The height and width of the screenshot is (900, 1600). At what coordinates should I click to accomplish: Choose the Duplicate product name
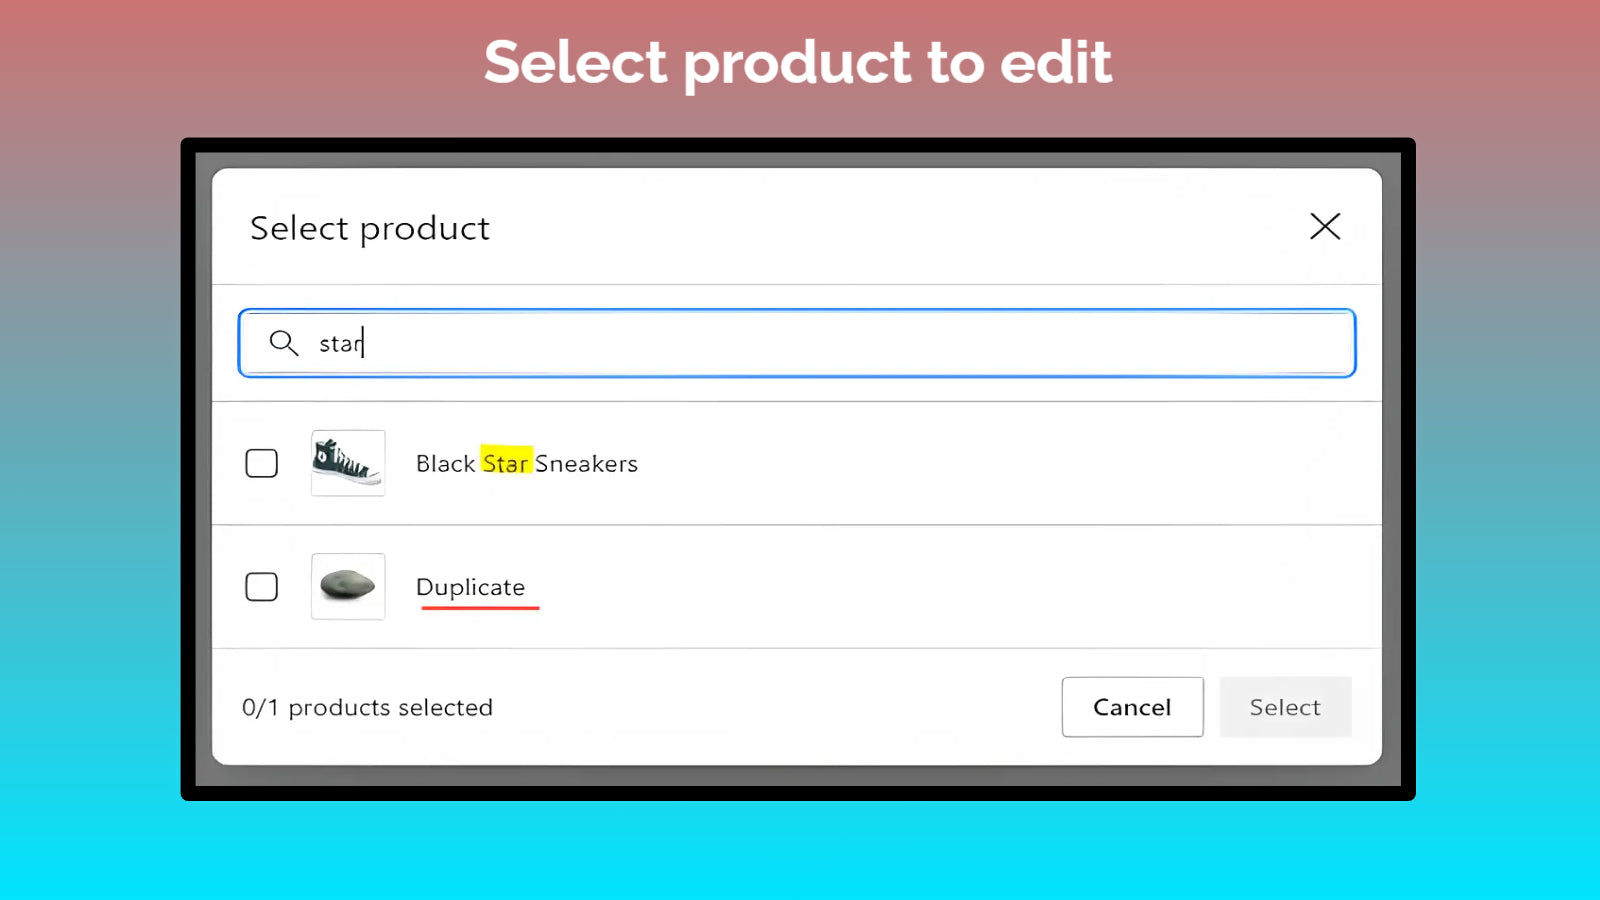coord(470,587)
